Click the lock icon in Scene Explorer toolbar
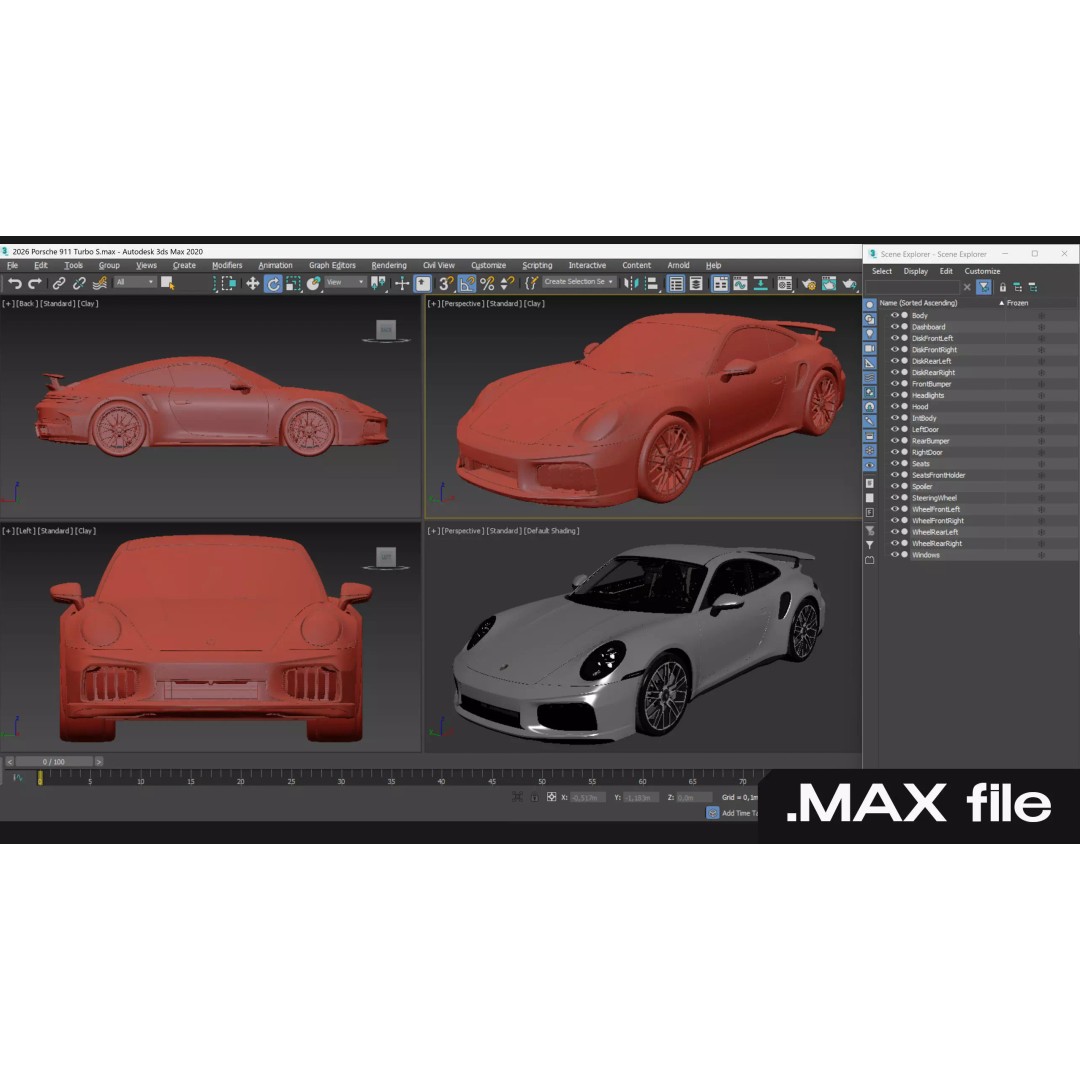This screenshot has width=1080, height=1080. pyautogui.click(x=1003, y=287)
